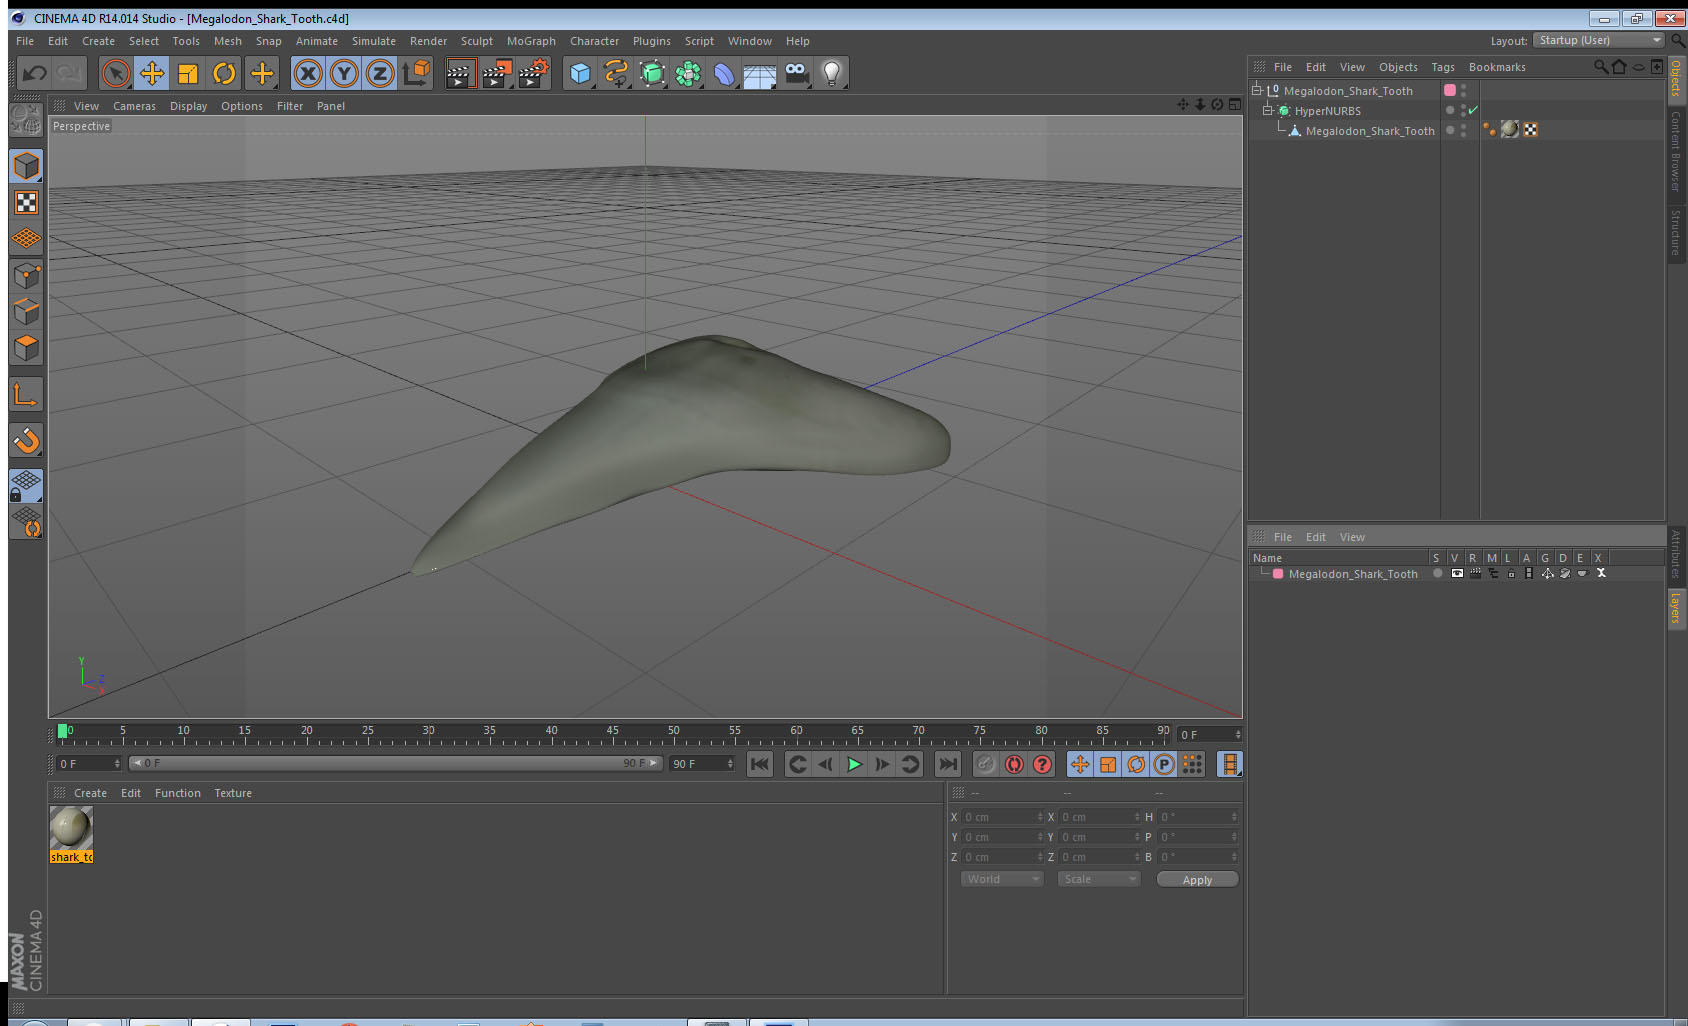Add a Camera object
The image size is (1688, 1026).
(x=796, y=73)
